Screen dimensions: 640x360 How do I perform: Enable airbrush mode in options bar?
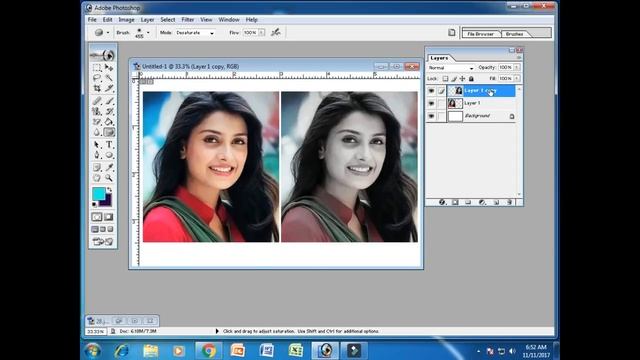pyautogui.click(x=276, y=32)
